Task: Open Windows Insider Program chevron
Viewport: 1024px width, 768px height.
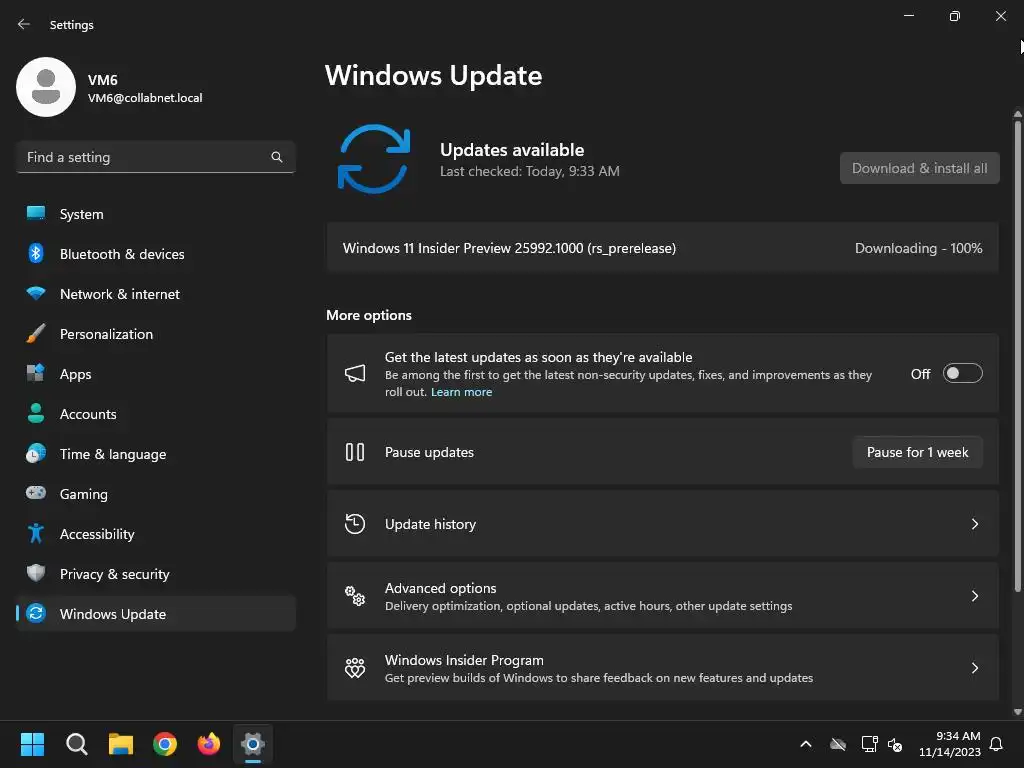Action: (974, 667)
